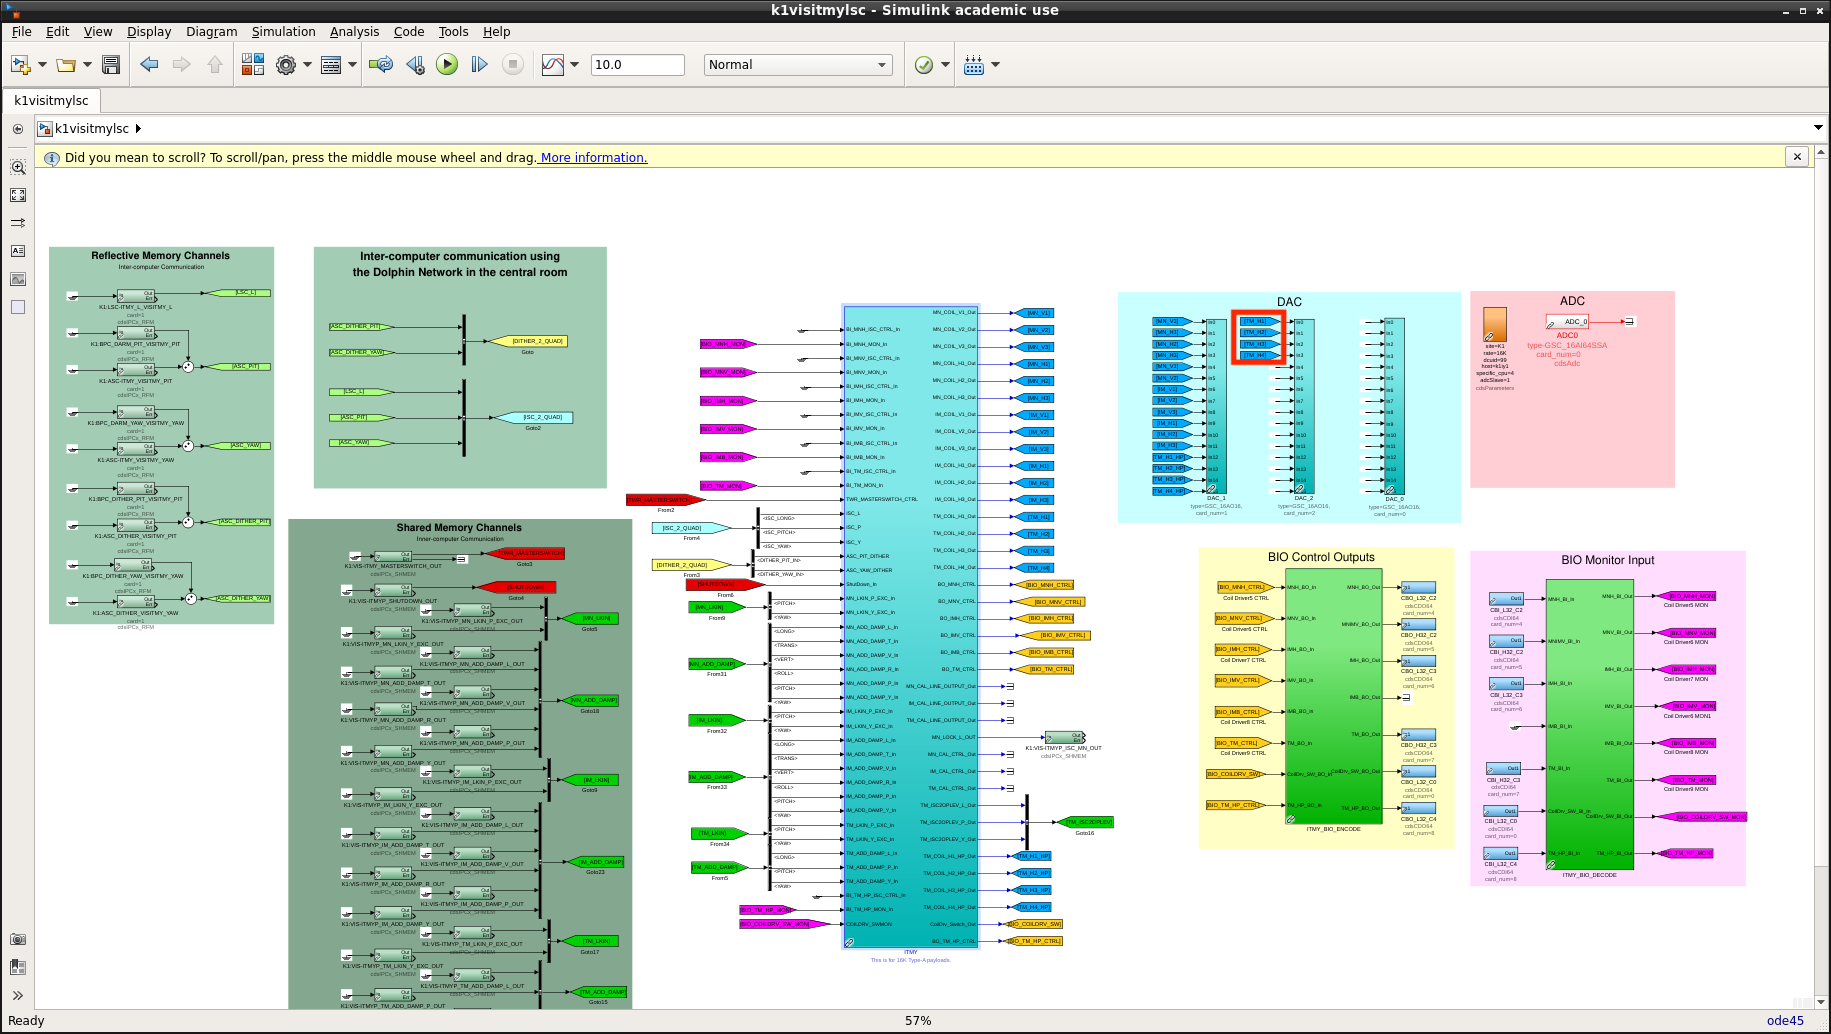Click the Hide/Show Model Browser icon
The width and height of the screenshot is (1831, 1034).
[18, 129]
